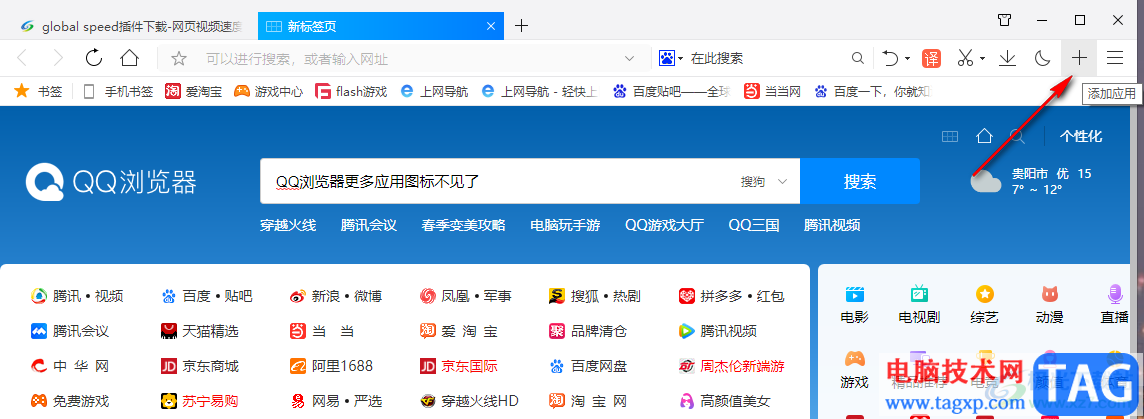Open 当当网 bookmark

click(x=773, y=91)
